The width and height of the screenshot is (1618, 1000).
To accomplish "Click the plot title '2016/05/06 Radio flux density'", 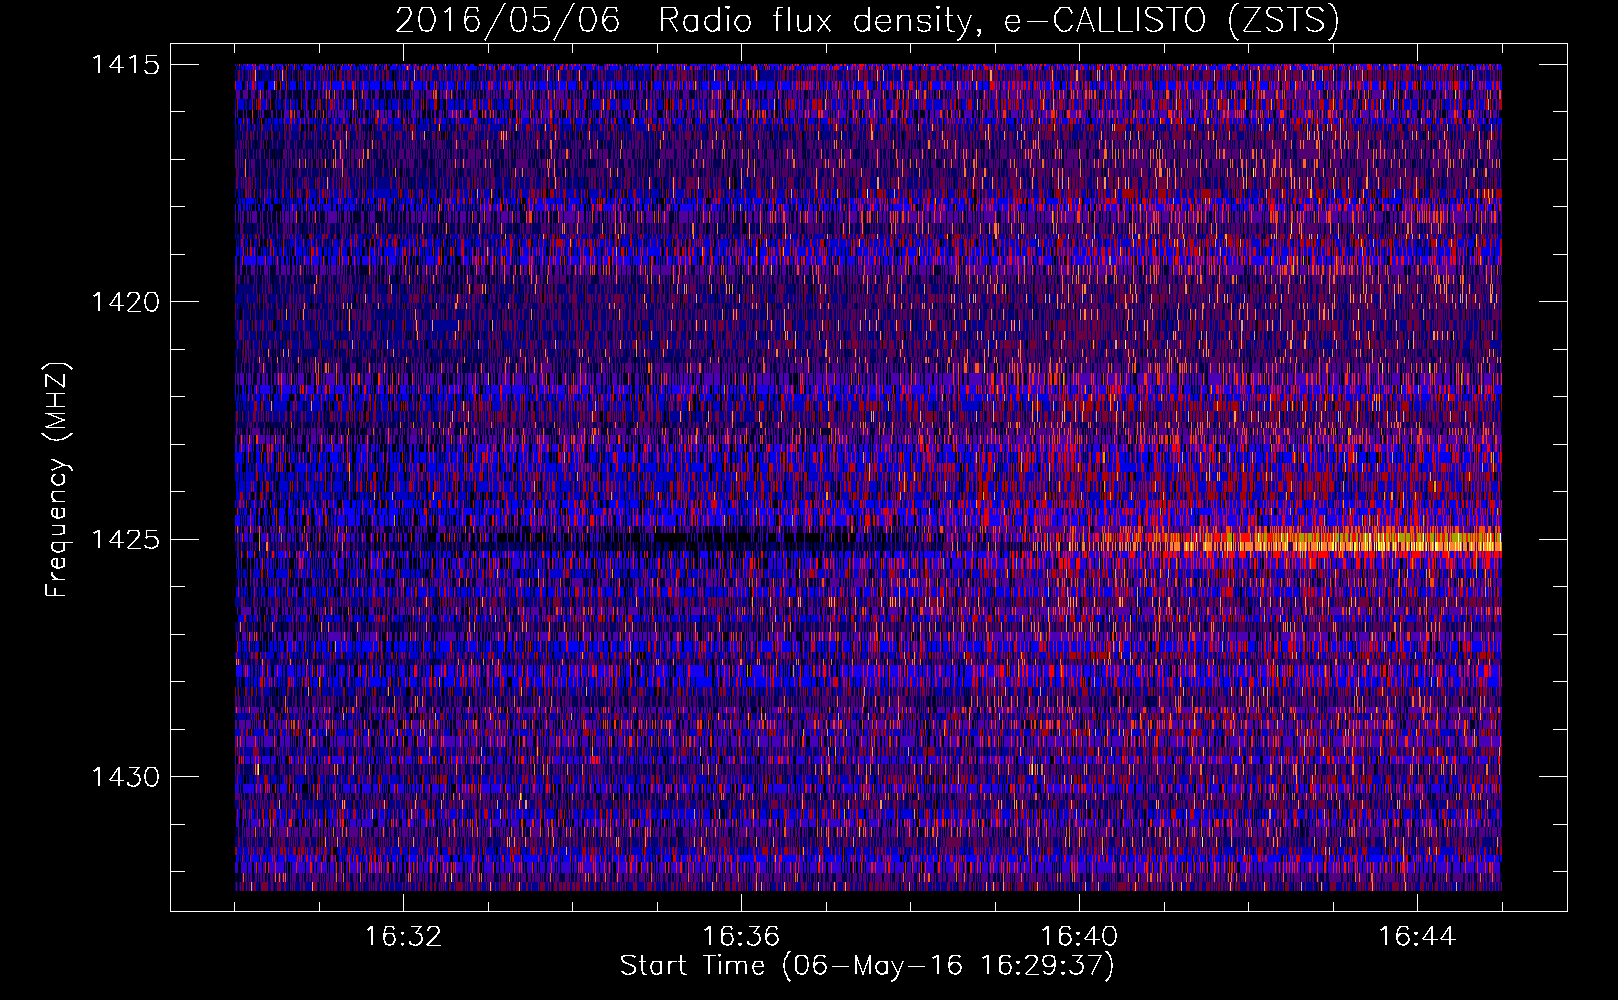I will [x=867, y=21].
